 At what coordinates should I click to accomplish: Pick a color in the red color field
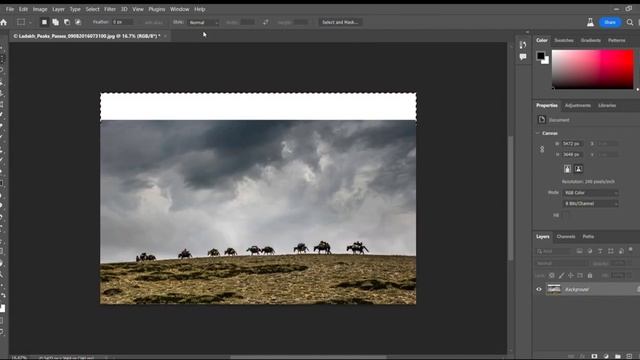593,69
